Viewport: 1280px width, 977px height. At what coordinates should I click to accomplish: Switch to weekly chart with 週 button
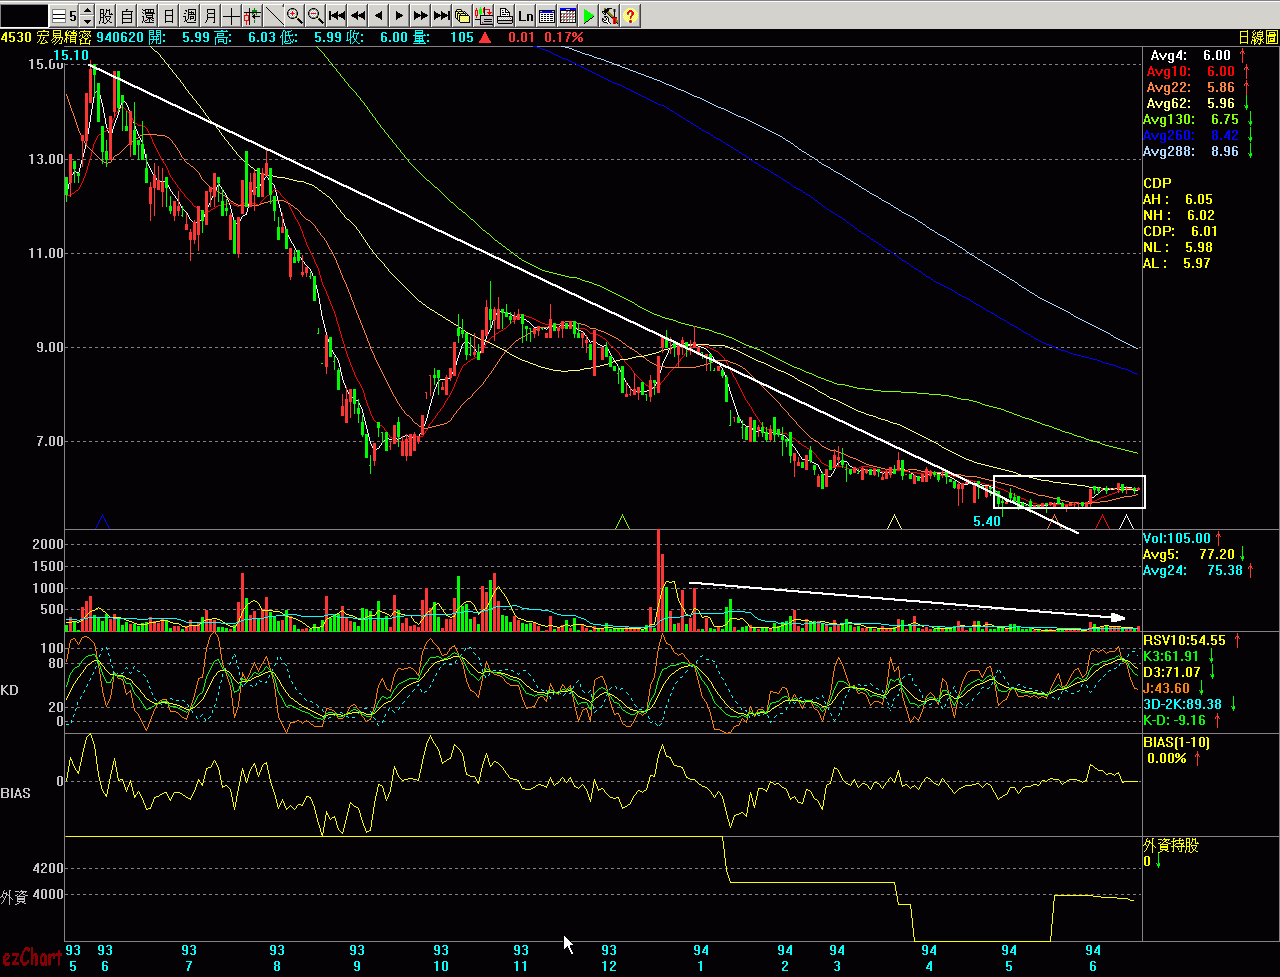(x=190, y=16)
